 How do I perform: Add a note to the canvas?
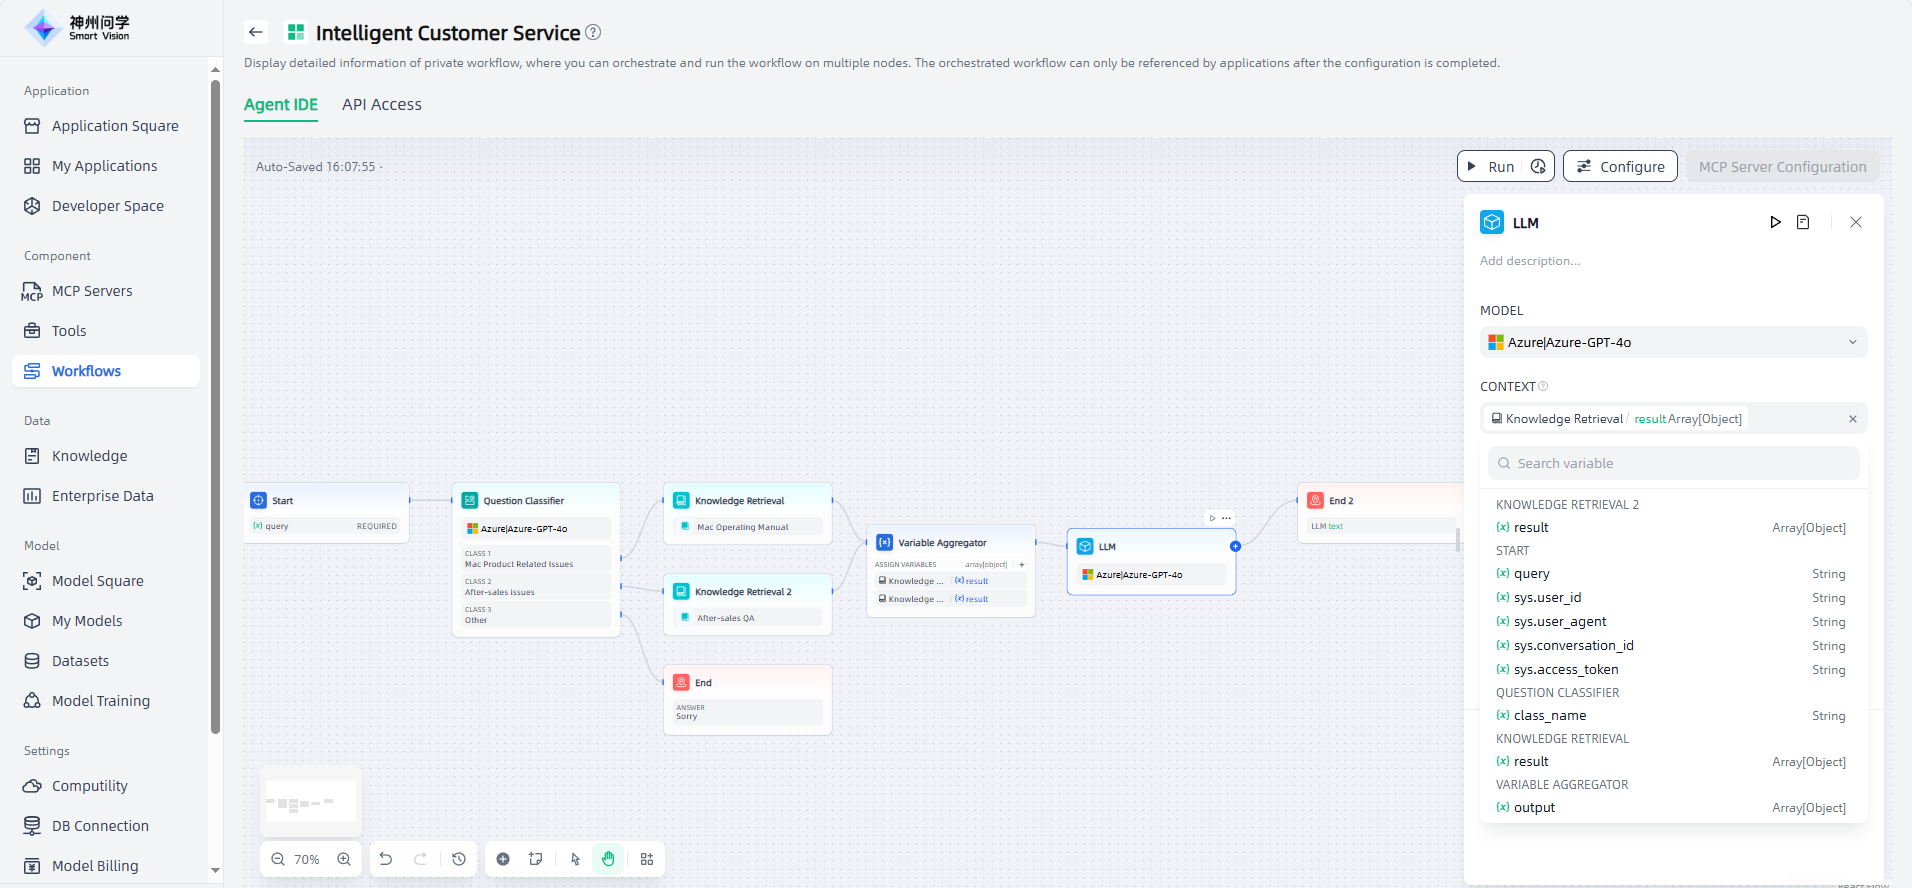(536, 859)
